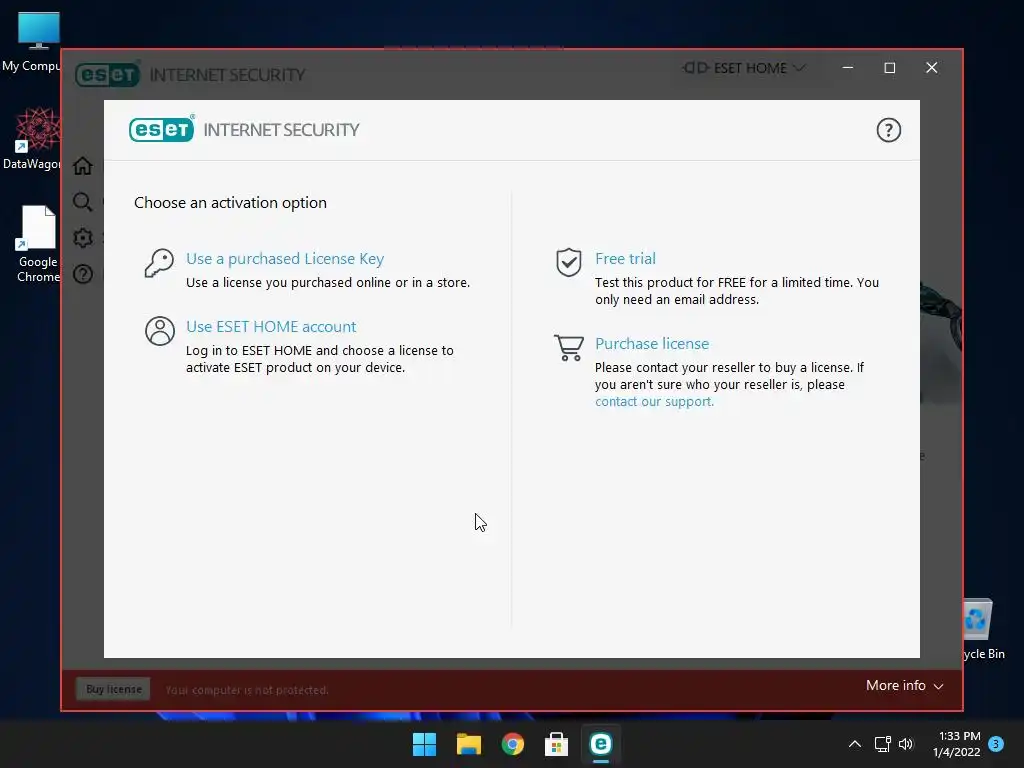1024x768 pixels.
Task: Open network status tray icon
Action: 882,744
